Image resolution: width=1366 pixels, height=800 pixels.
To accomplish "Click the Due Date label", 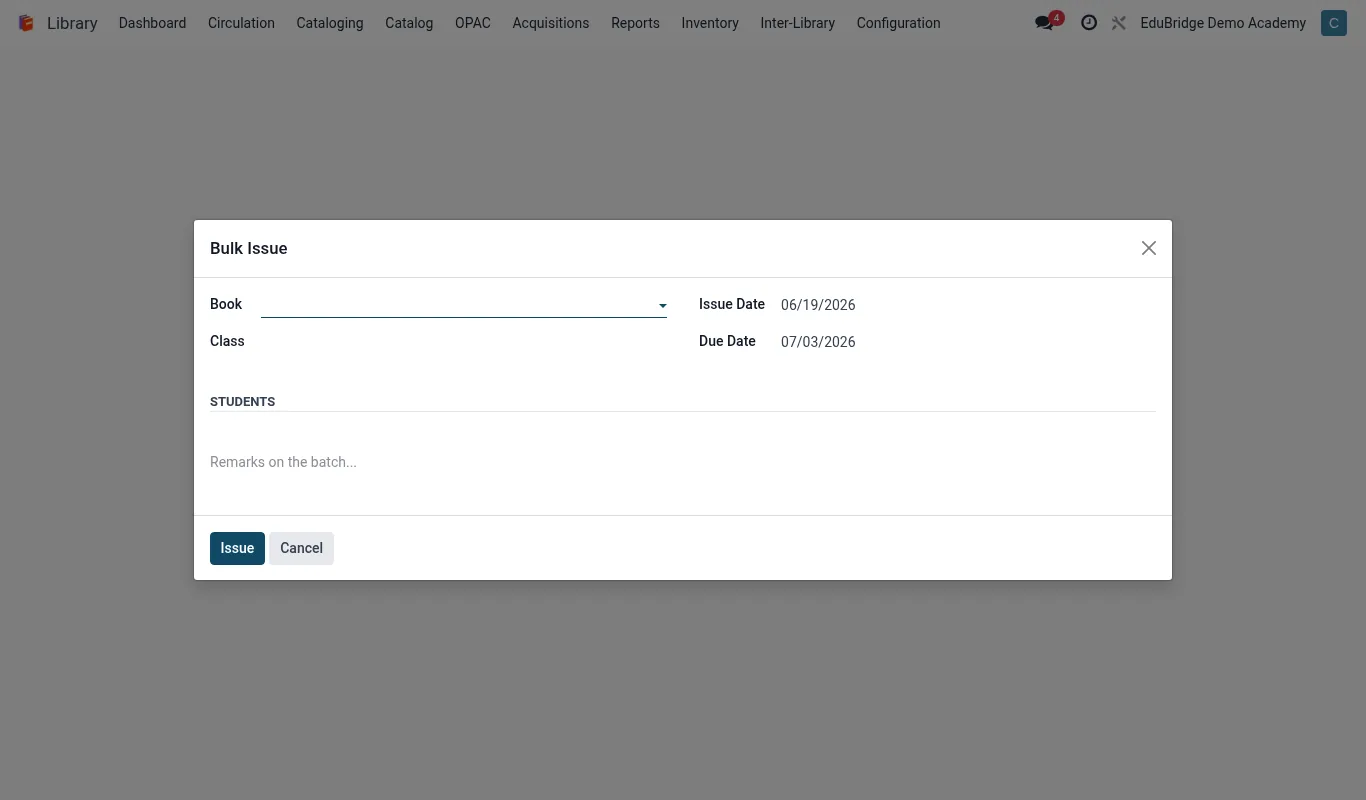I will point(727,341).
